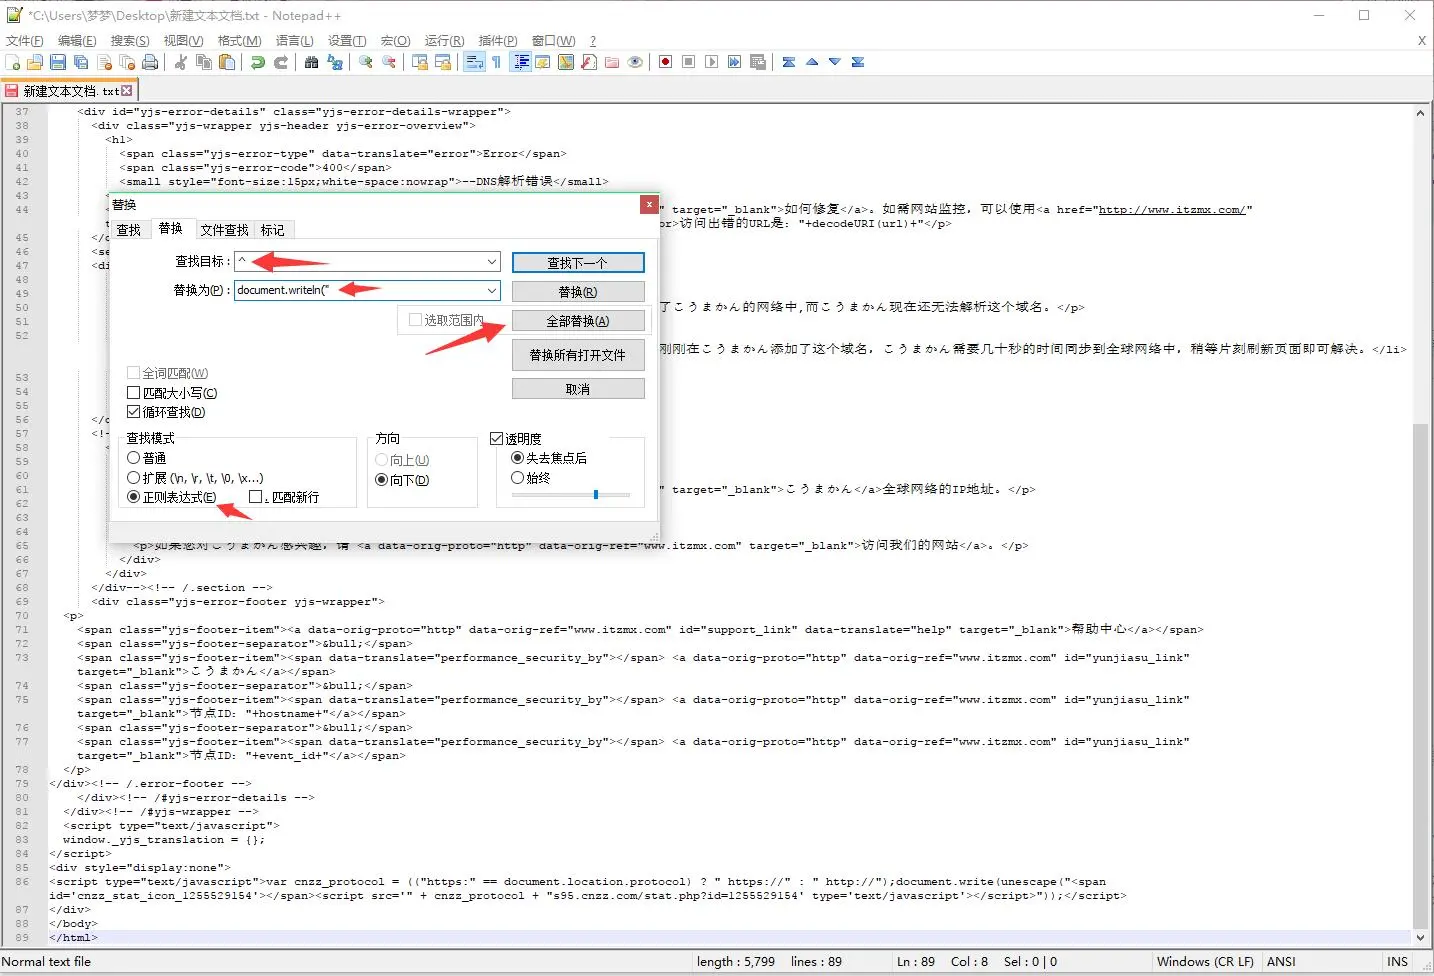Click the Paste clipboard icon
Screen dimensions: 1434x976
point(227,62)
